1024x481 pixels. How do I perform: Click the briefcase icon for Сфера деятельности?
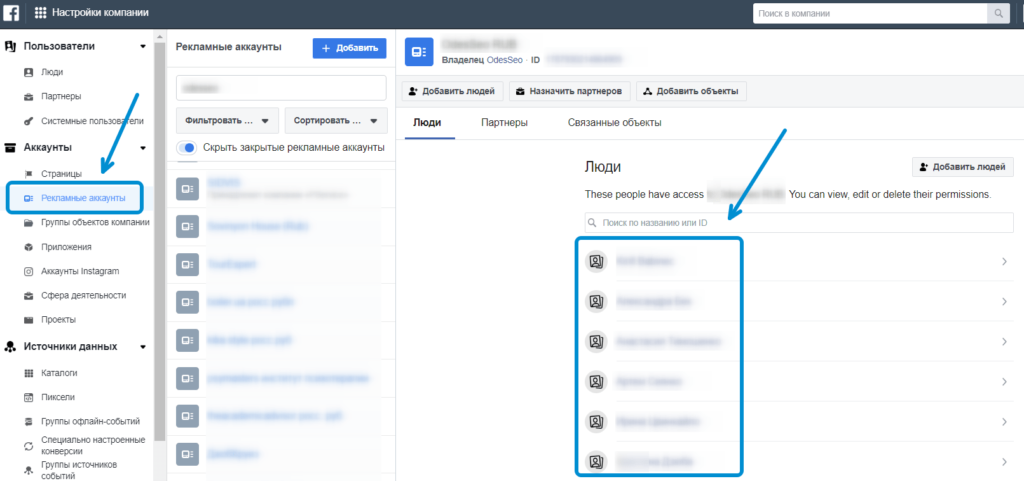click(x=28, y=296)
